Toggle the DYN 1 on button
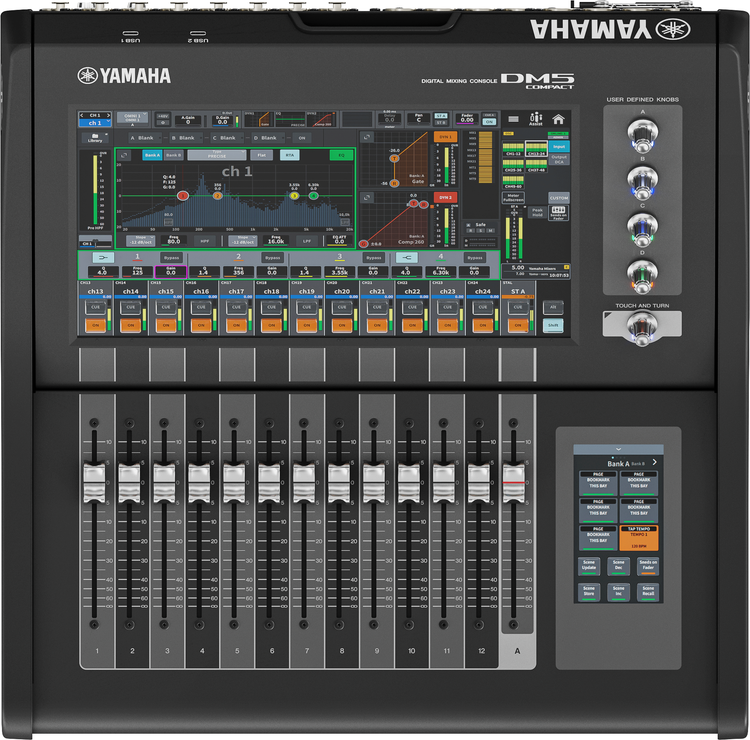Screen dimensions: 750x740 pyautogui.click(x=445, y=137)
